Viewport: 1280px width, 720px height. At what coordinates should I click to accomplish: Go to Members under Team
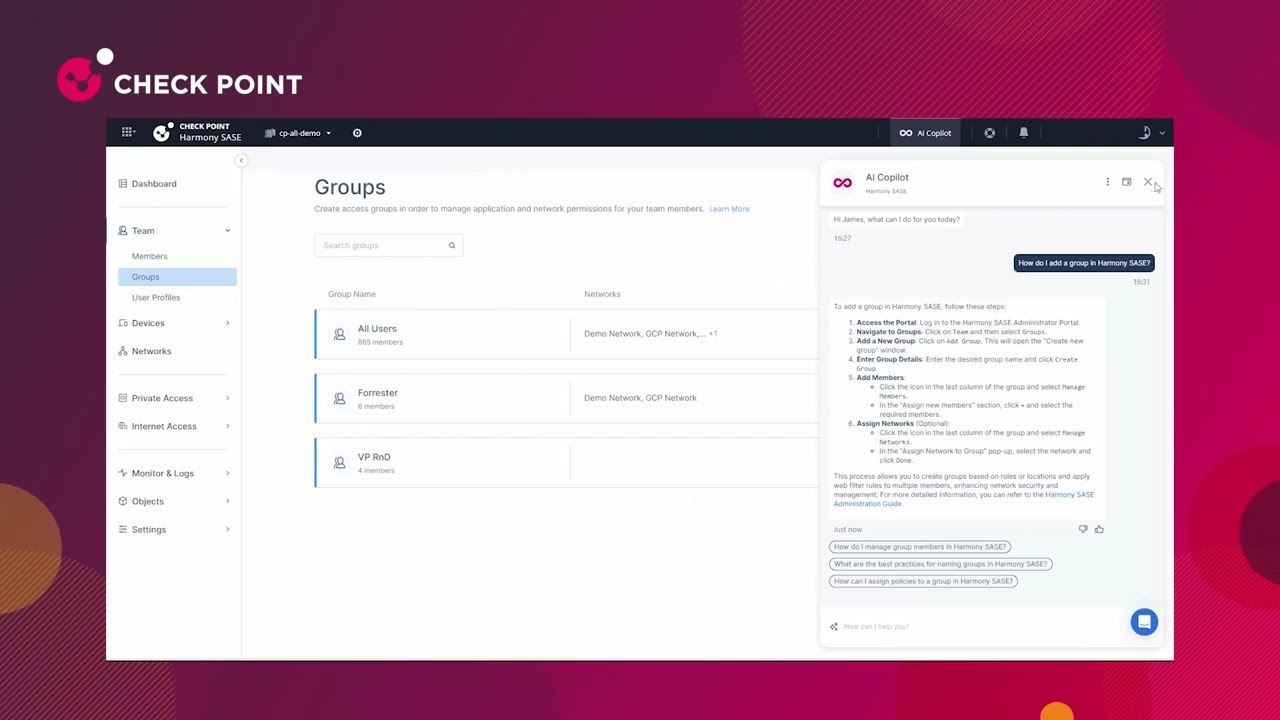tap(149, 256)
